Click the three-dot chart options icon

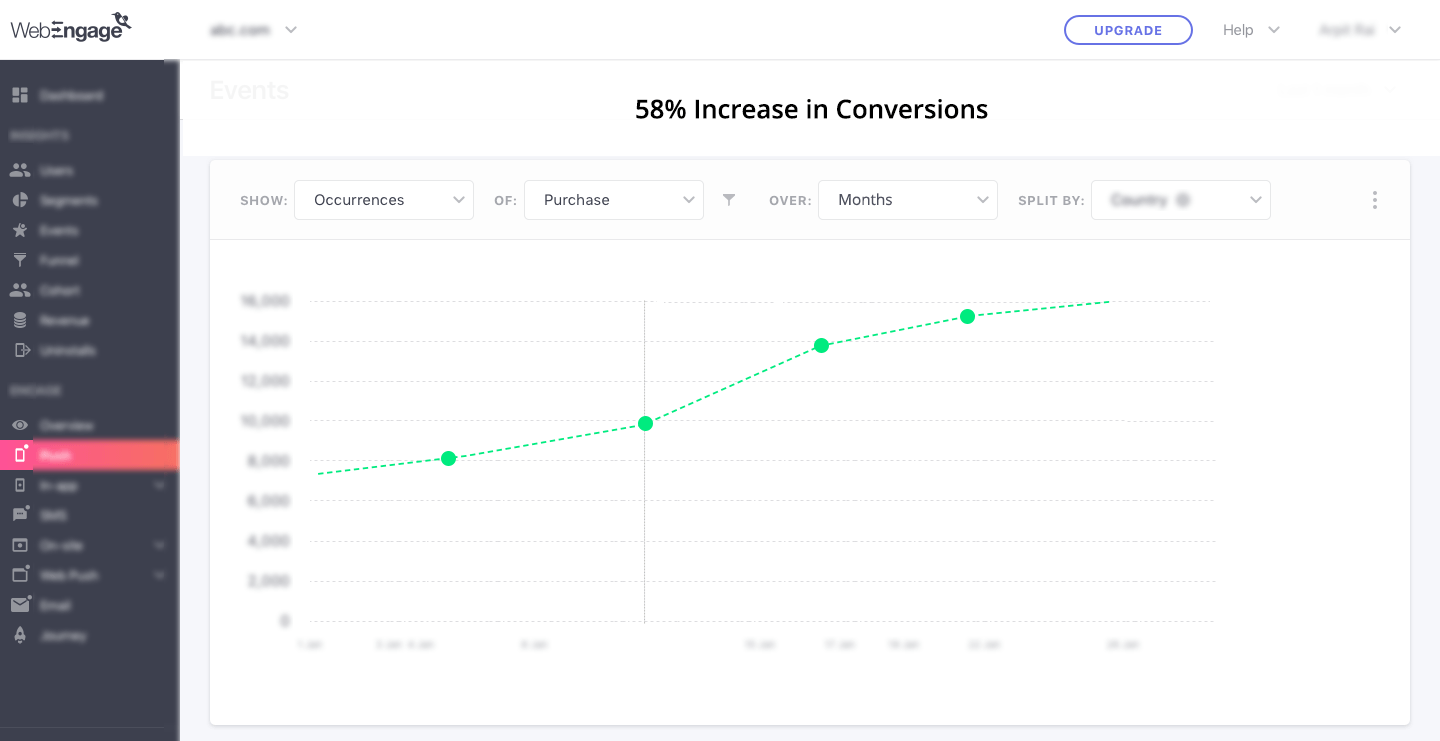1375,199
